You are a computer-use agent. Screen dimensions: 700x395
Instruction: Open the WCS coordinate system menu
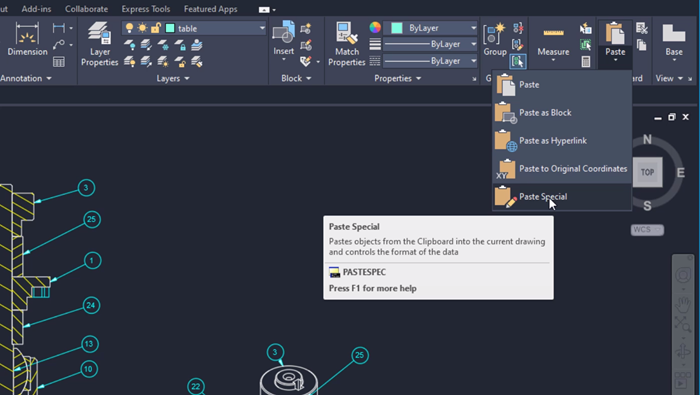(x=647, y=230)
